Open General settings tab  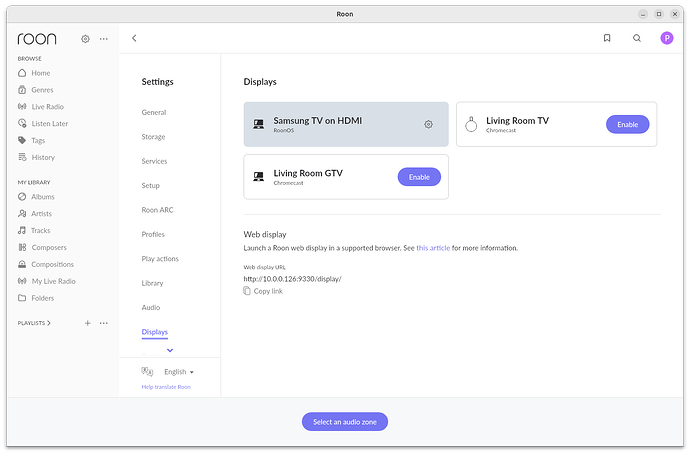(x=154, y=113)
